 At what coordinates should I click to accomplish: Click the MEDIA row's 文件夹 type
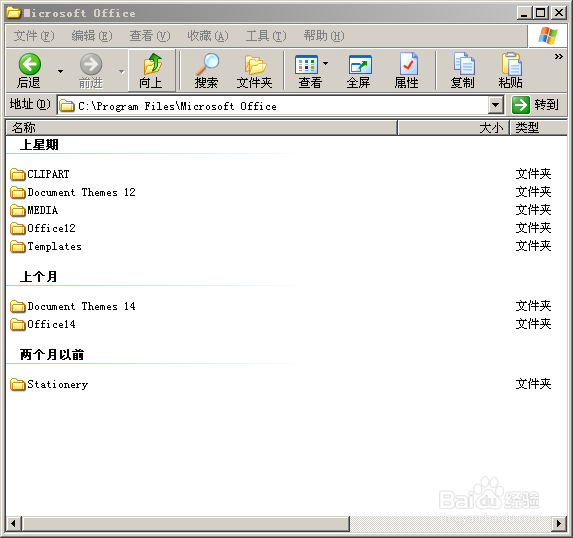(533, 210)
